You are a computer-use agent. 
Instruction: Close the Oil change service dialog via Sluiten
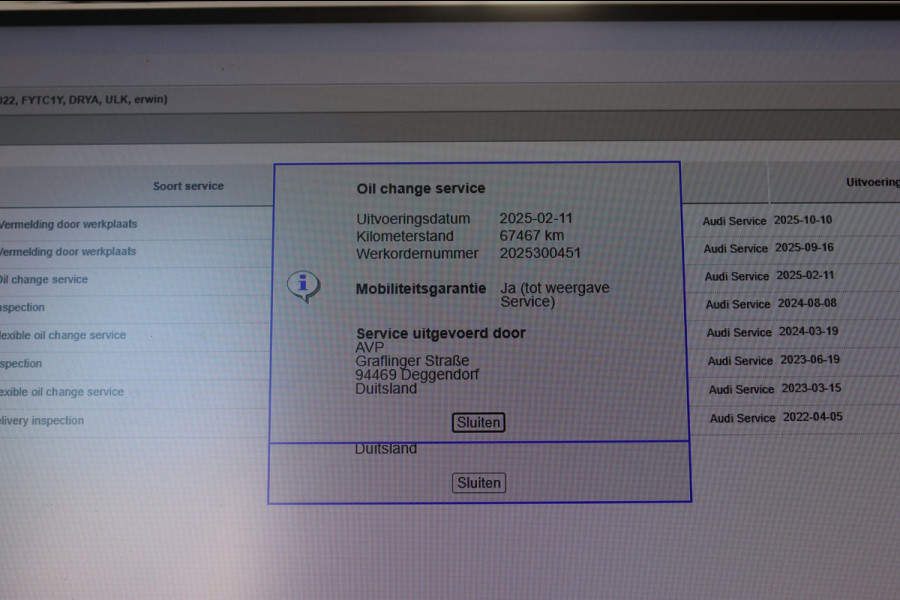pyautogui.click(x=478, y=422)
